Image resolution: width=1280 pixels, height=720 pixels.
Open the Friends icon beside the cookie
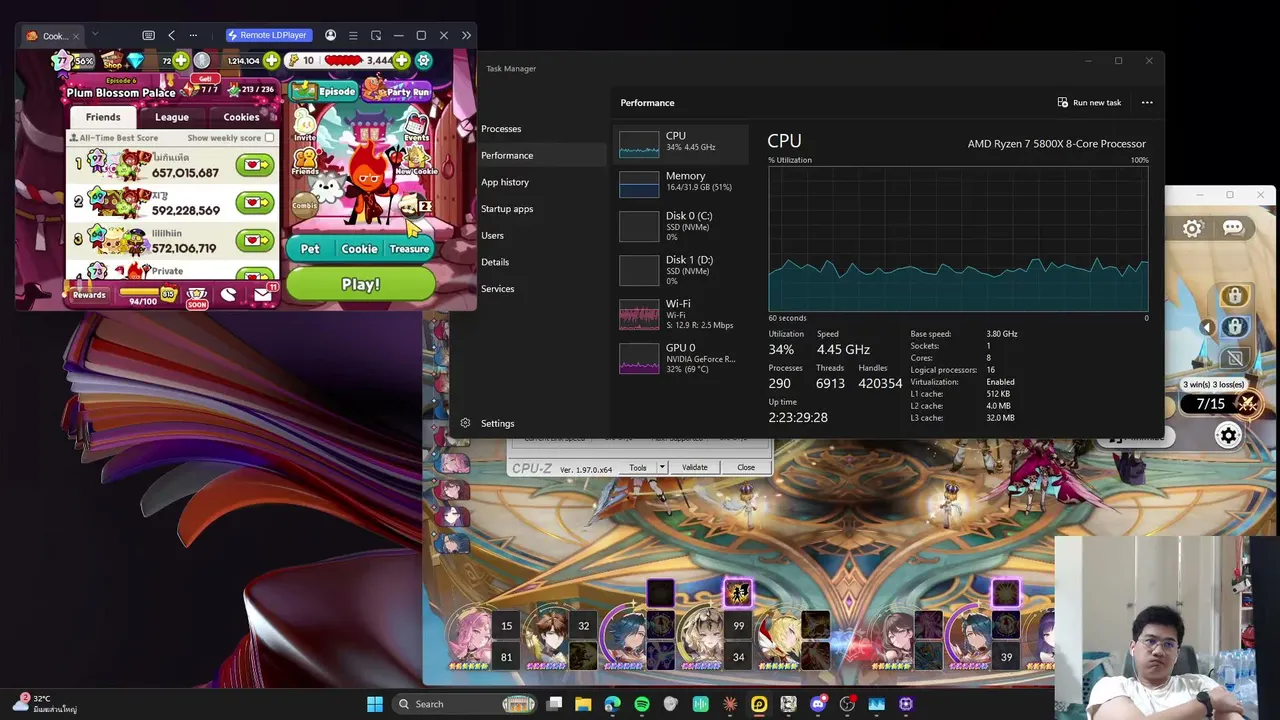pos(305,162)
